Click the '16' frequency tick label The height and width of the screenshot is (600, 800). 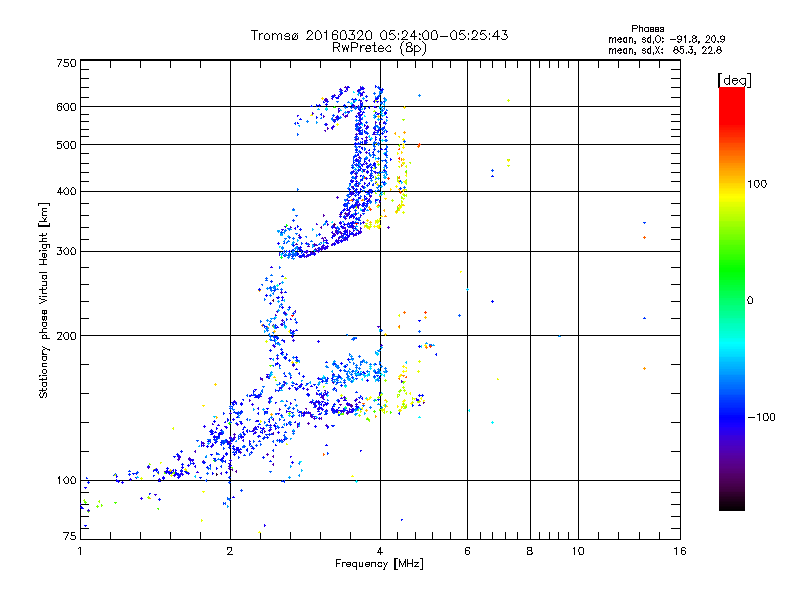pos(680,551)
